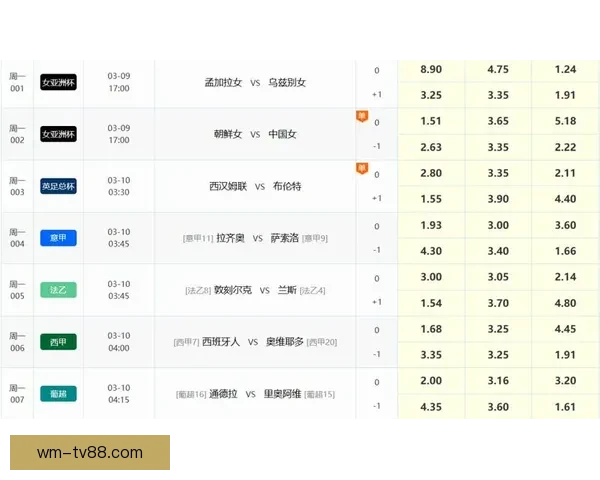The height and width of the screenshot is (480, 600).
Task: Open team 孟加拉女
Action: (223, 82)
